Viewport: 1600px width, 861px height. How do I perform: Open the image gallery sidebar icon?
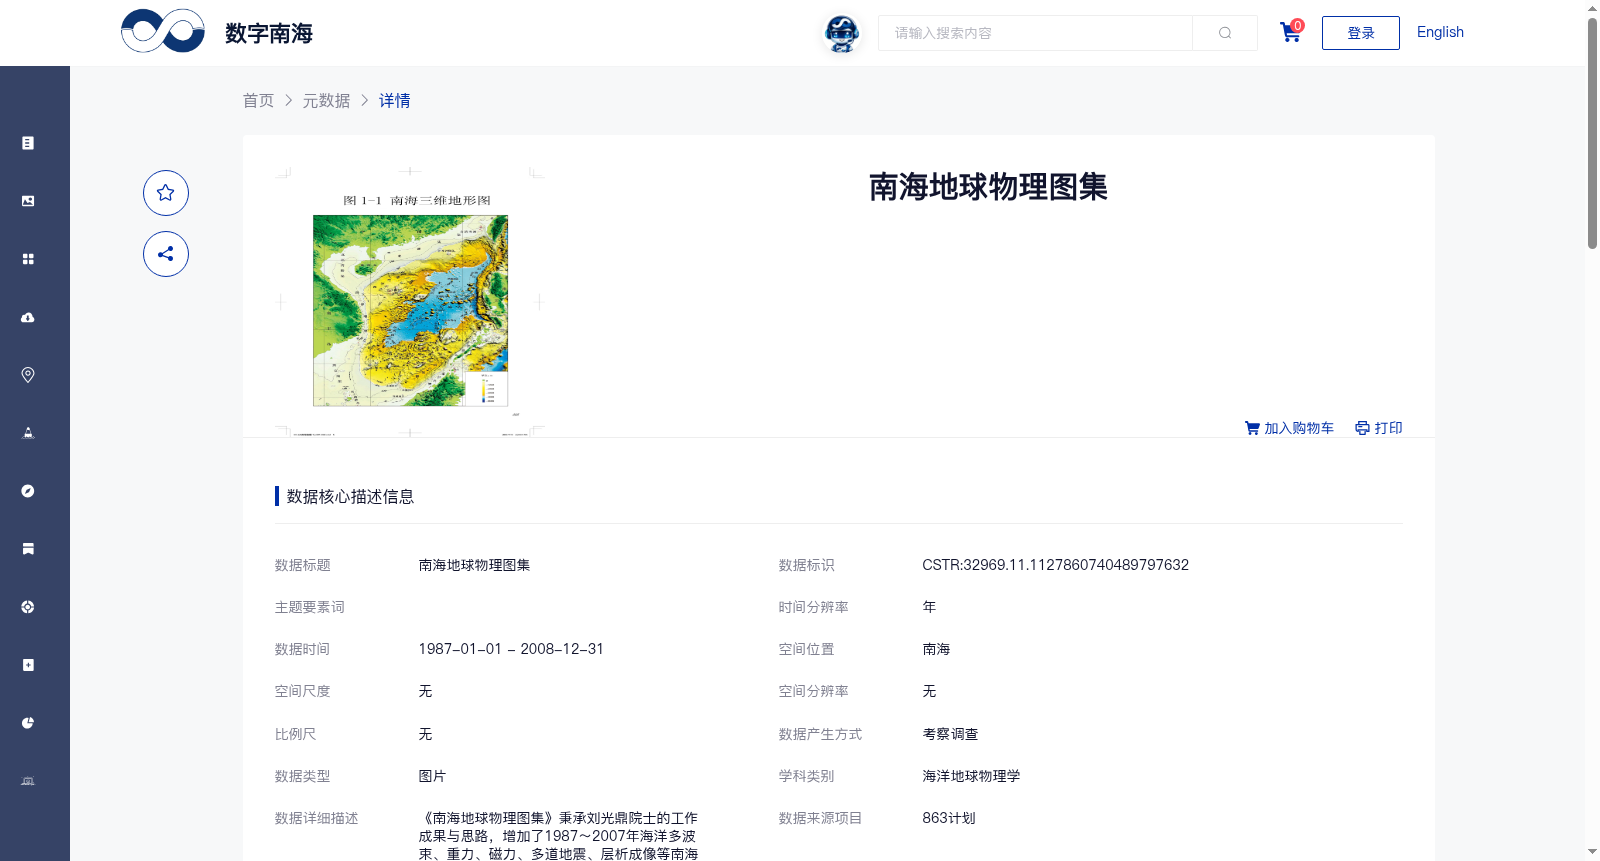coord(28,201)
